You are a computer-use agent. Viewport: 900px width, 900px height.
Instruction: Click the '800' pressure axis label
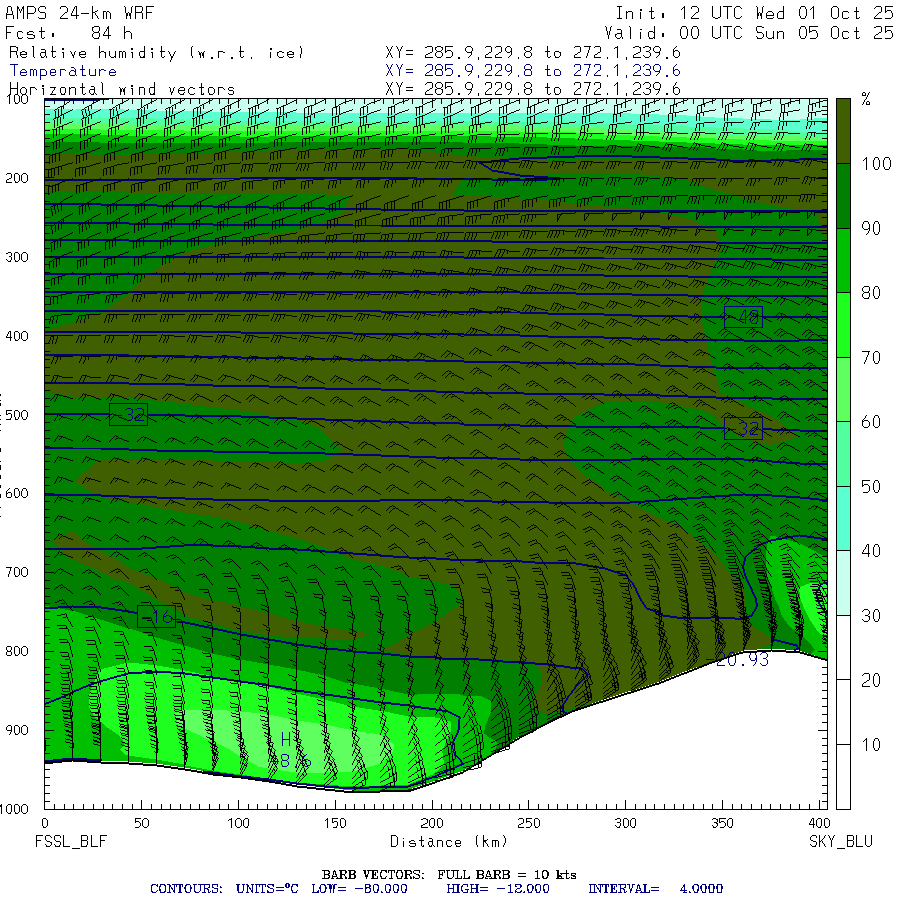pos(17,651)
